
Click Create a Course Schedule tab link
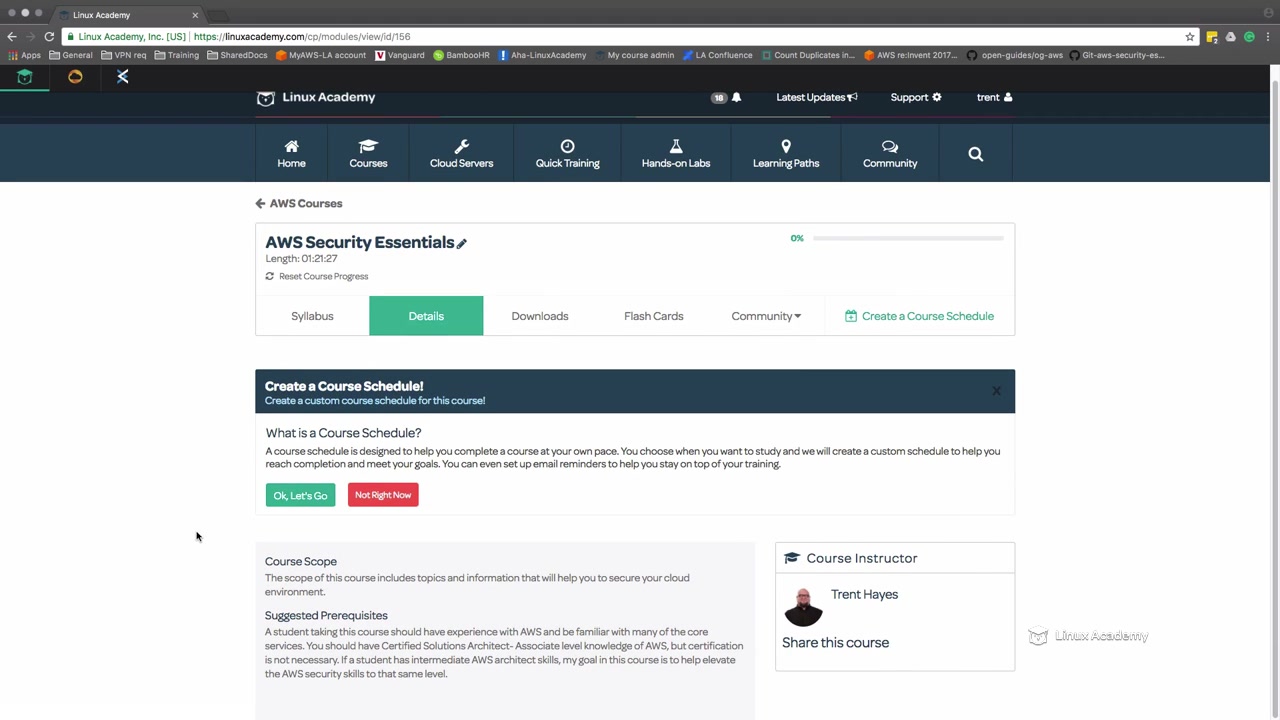point(920,316)
